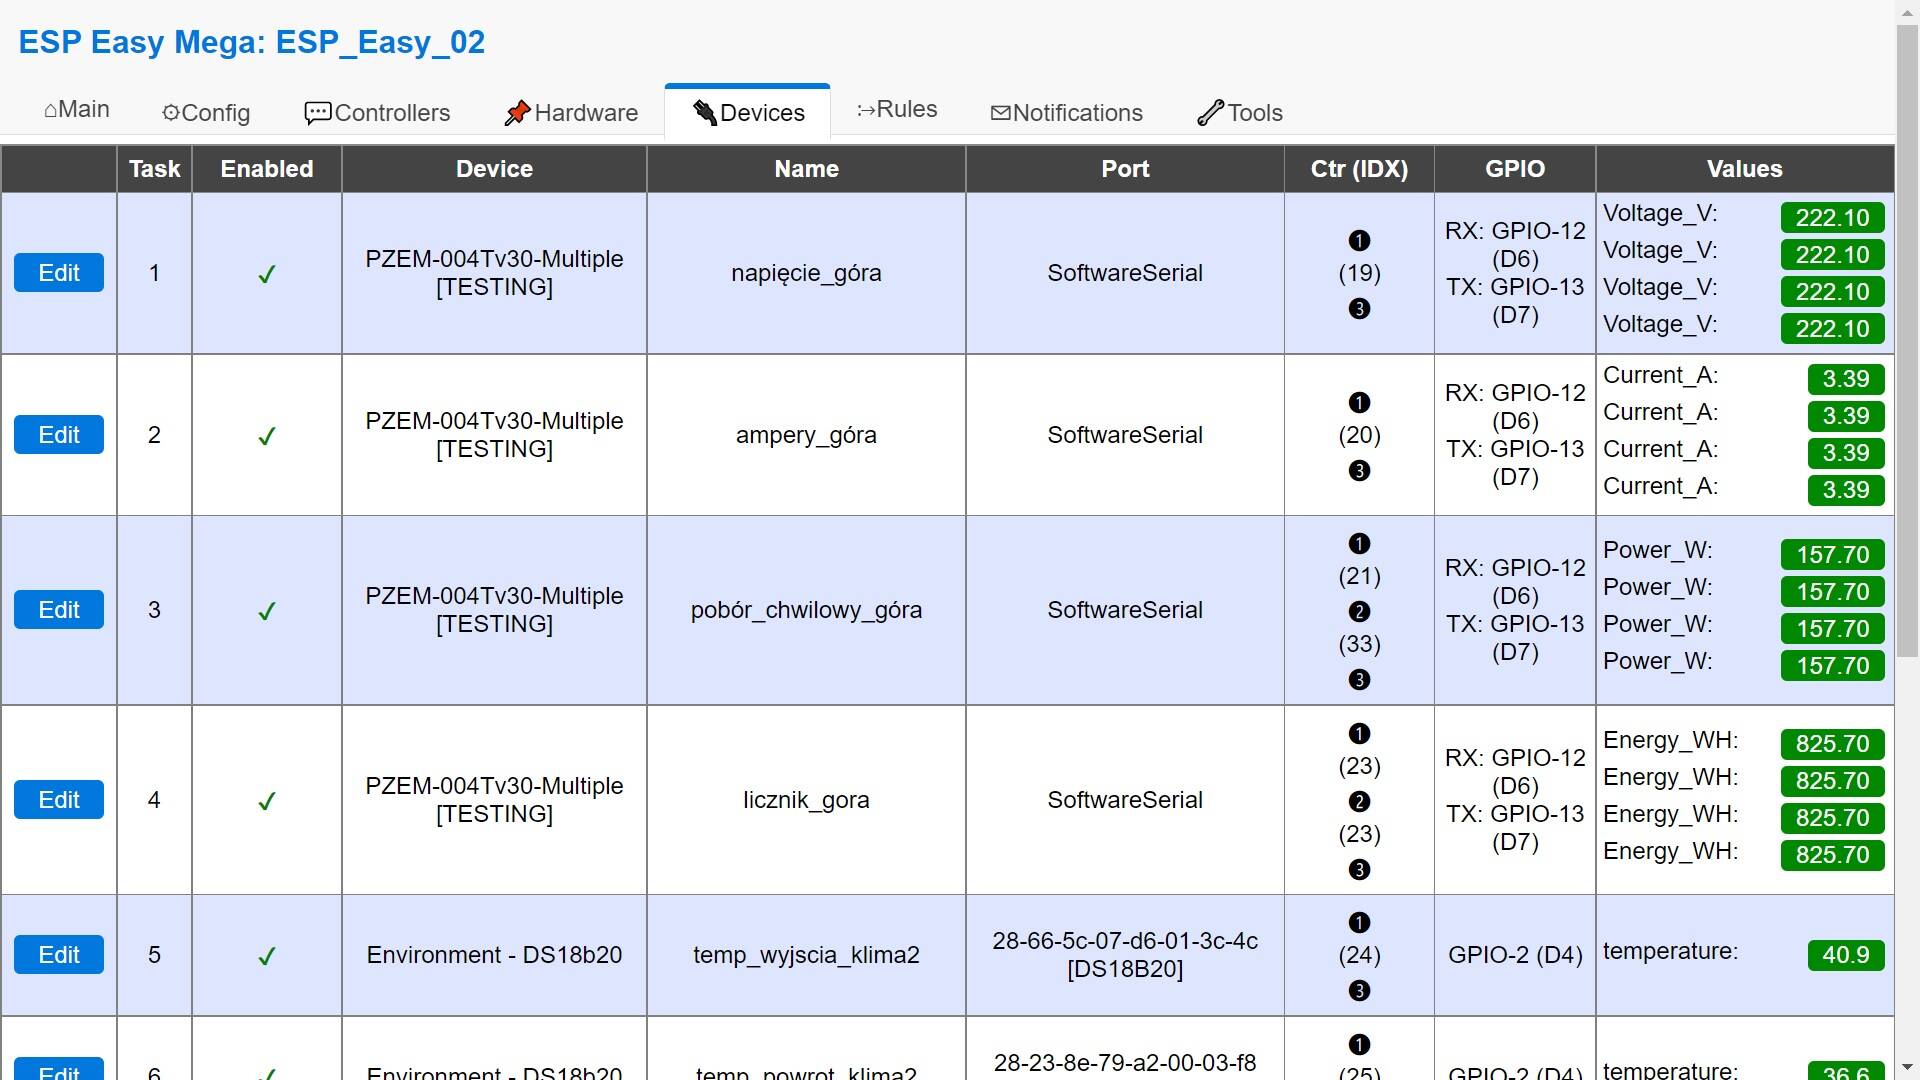Click controller 3 icon in temp_wyjscia_klima2 row
1920x1080 pixels.
coord(1359,990)
